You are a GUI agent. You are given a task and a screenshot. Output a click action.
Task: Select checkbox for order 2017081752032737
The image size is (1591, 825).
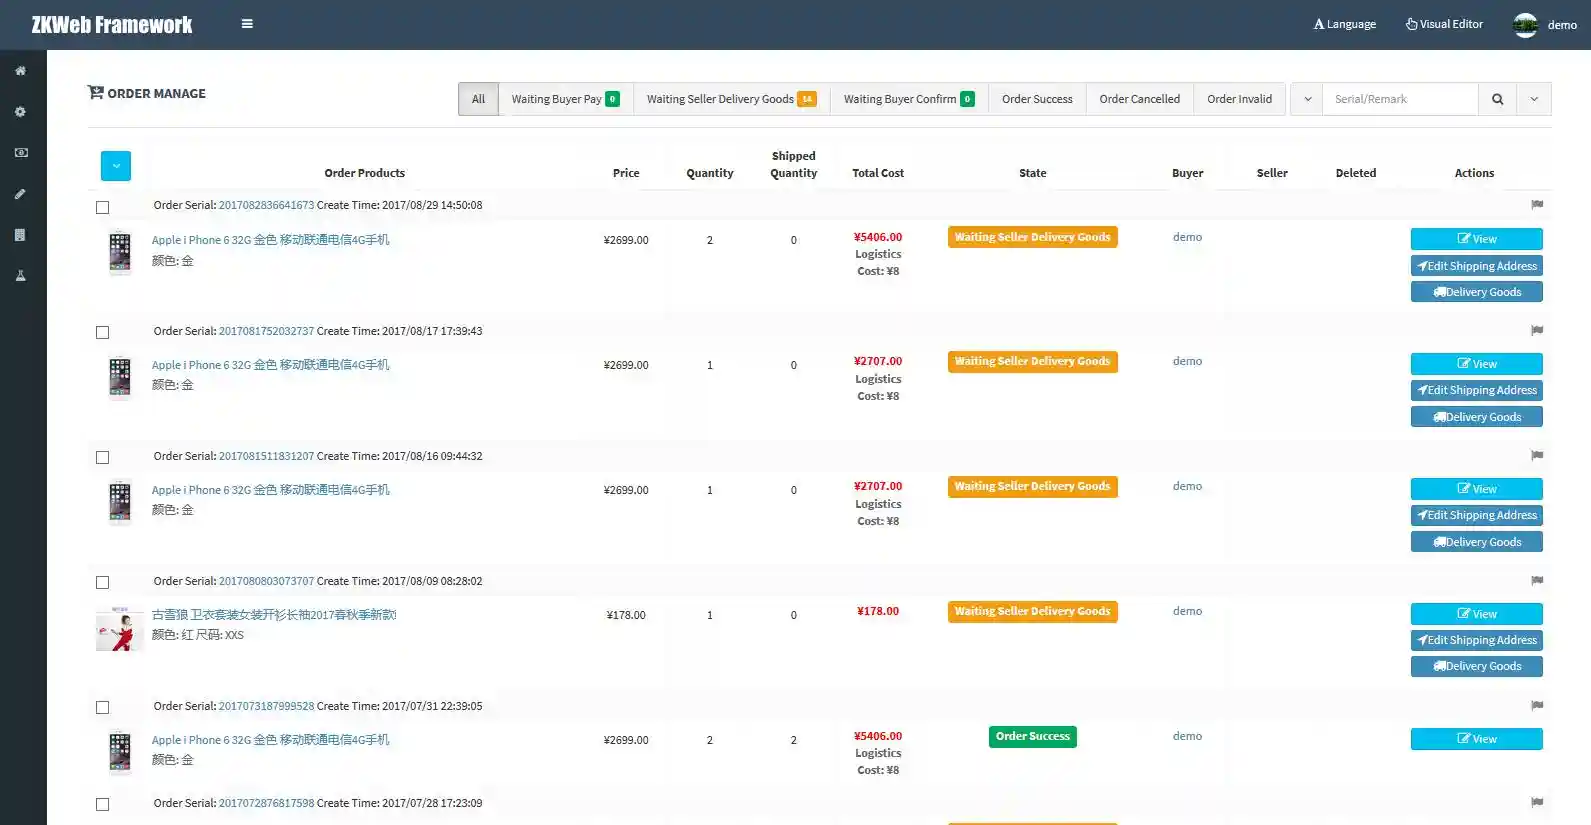pos(102,332)
